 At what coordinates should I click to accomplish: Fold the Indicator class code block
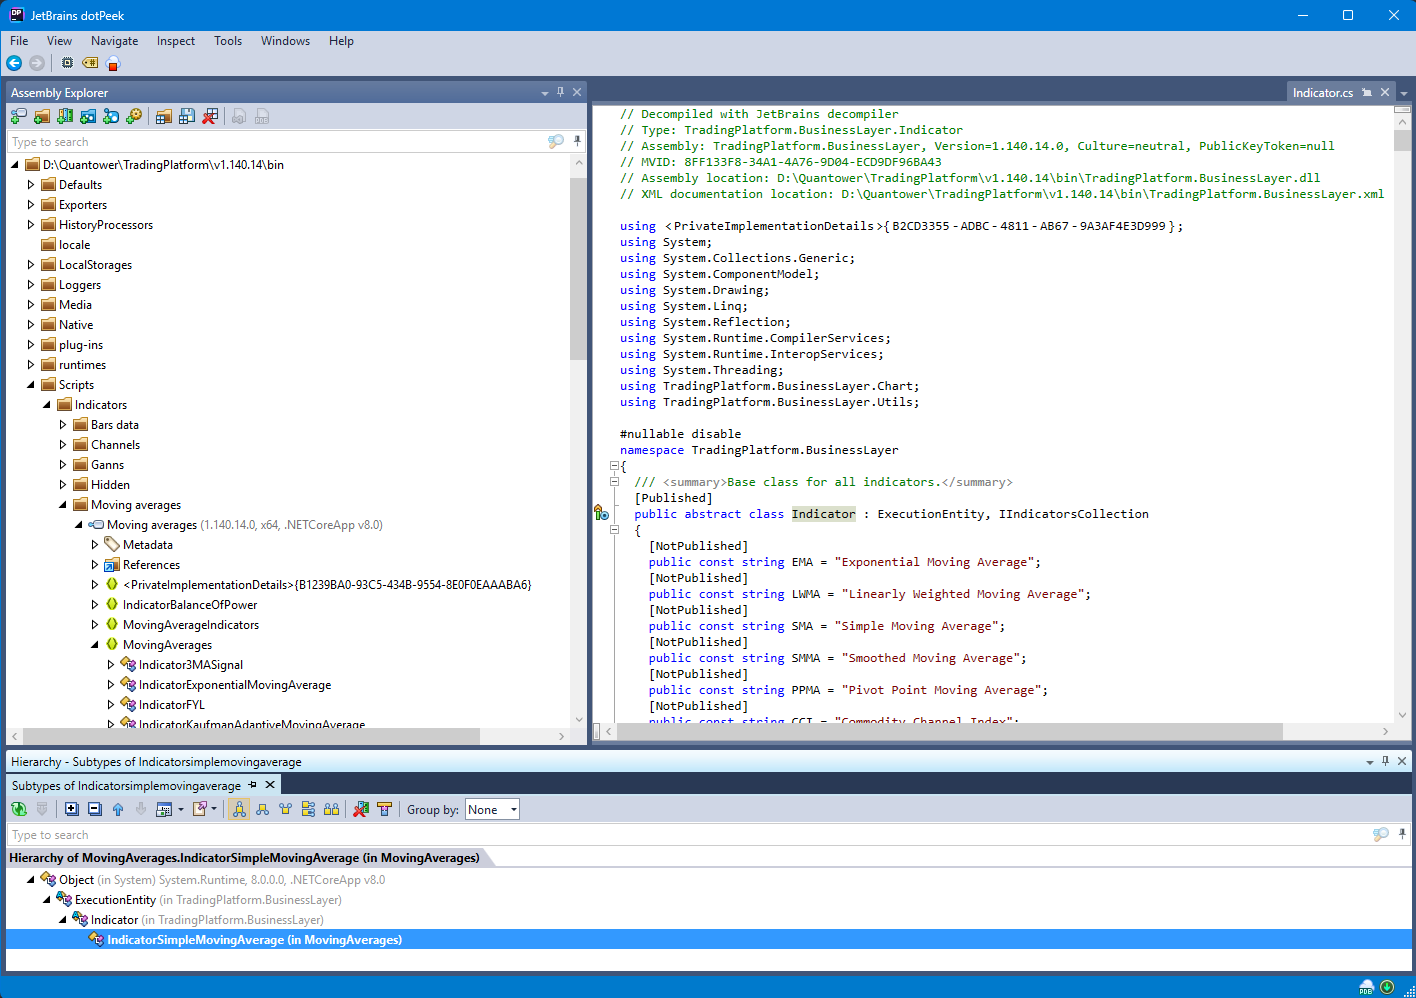[x=615, y=529]
